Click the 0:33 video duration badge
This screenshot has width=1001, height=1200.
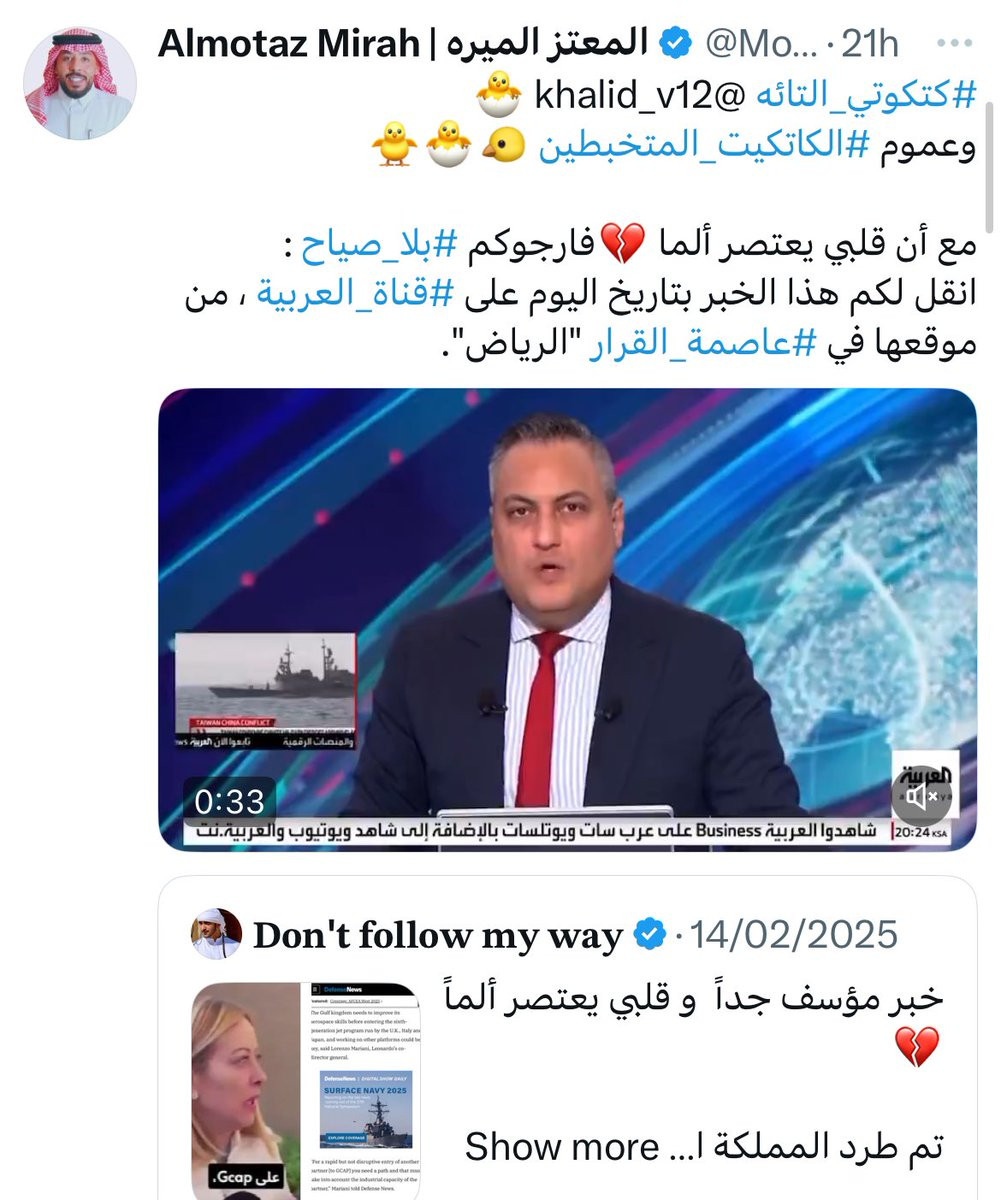[x=229, y=802]
